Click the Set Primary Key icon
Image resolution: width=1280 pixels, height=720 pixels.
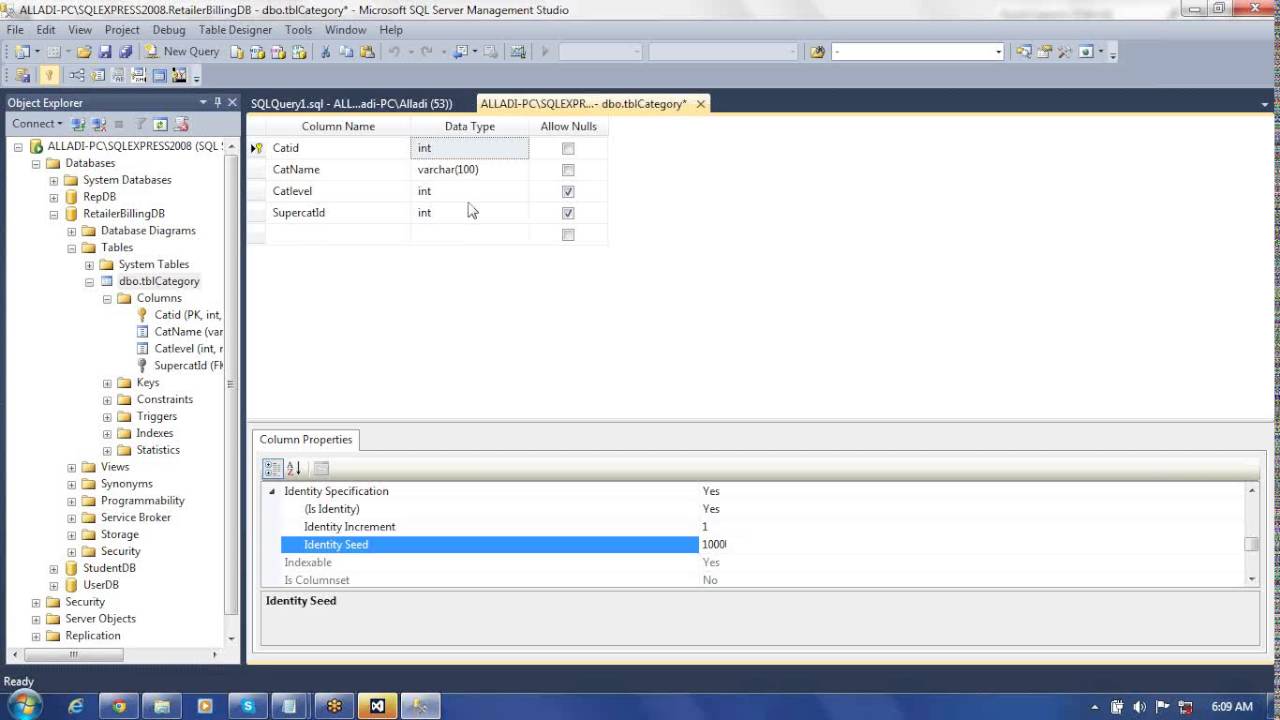pos(49,75)
